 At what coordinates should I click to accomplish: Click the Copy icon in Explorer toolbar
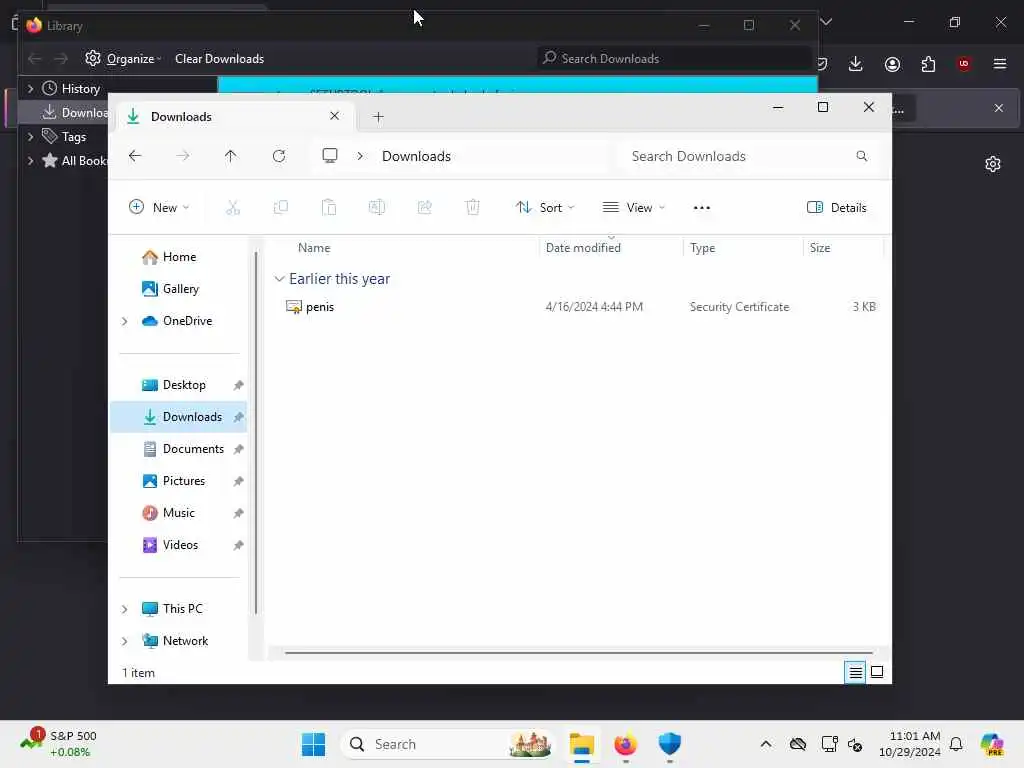click(x=281, y=208)
